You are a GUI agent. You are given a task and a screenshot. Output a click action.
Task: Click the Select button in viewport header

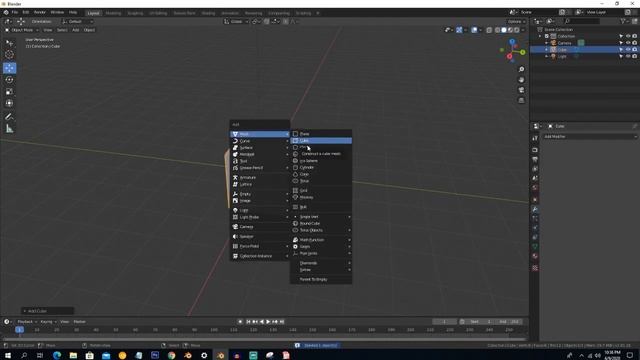point(62,30)
